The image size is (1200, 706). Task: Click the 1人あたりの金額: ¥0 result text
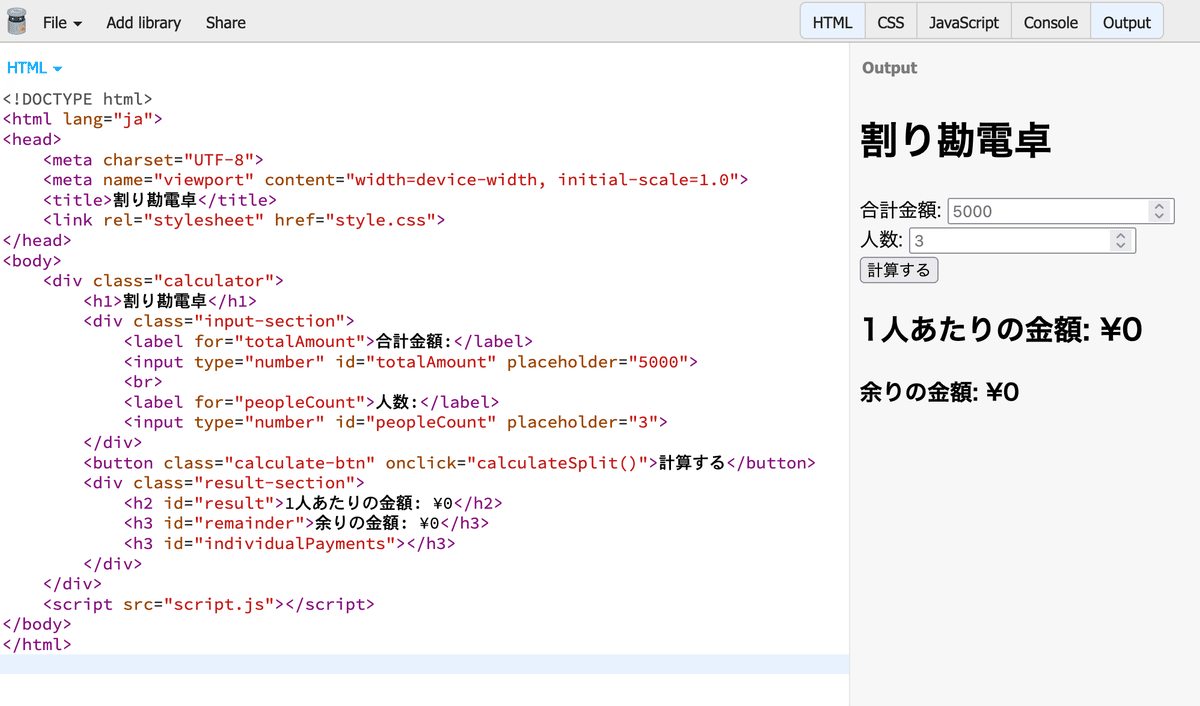pos(1001,329)
